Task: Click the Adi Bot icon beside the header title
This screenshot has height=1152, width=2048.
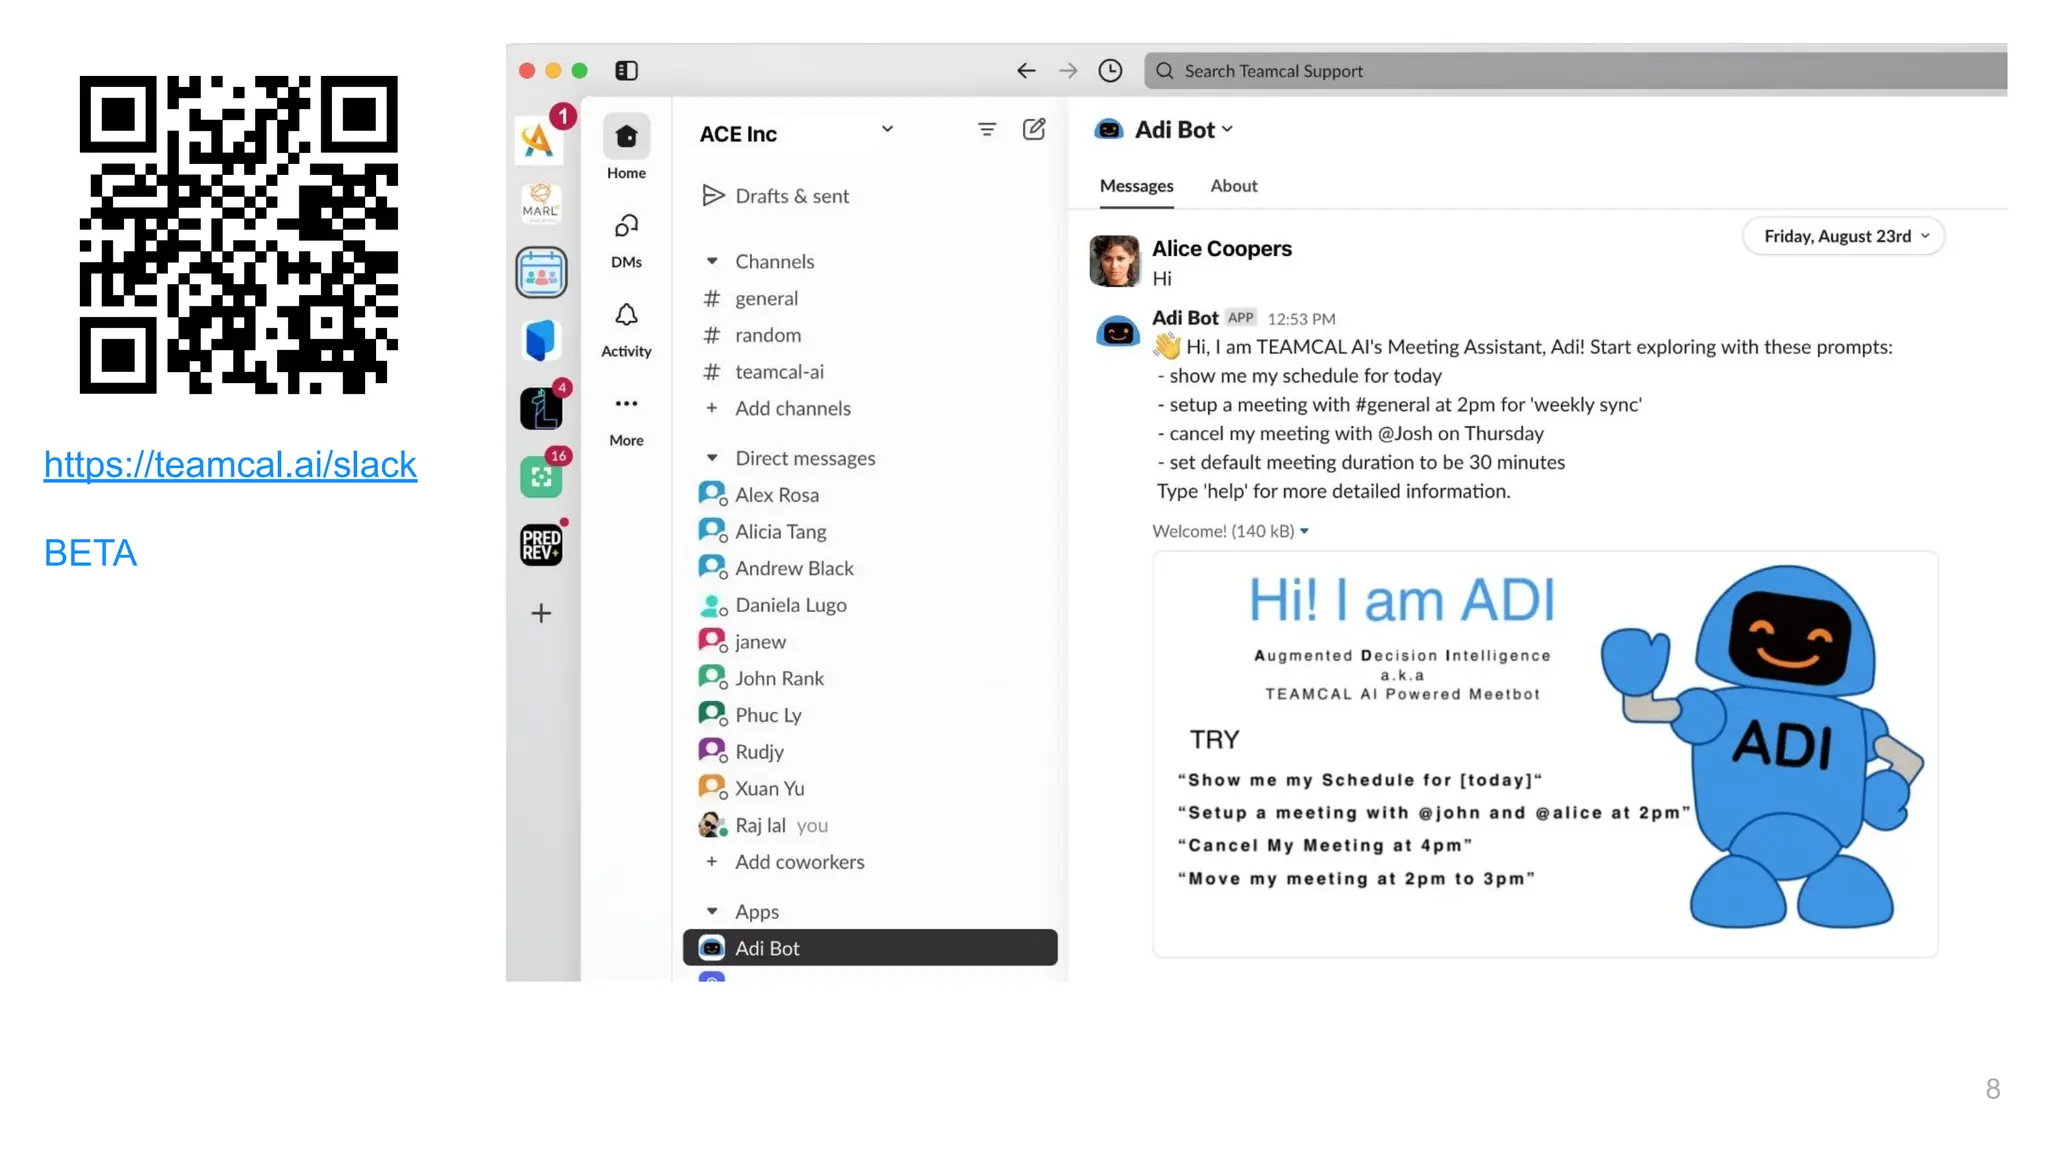Action: (x=1108, y=130)
